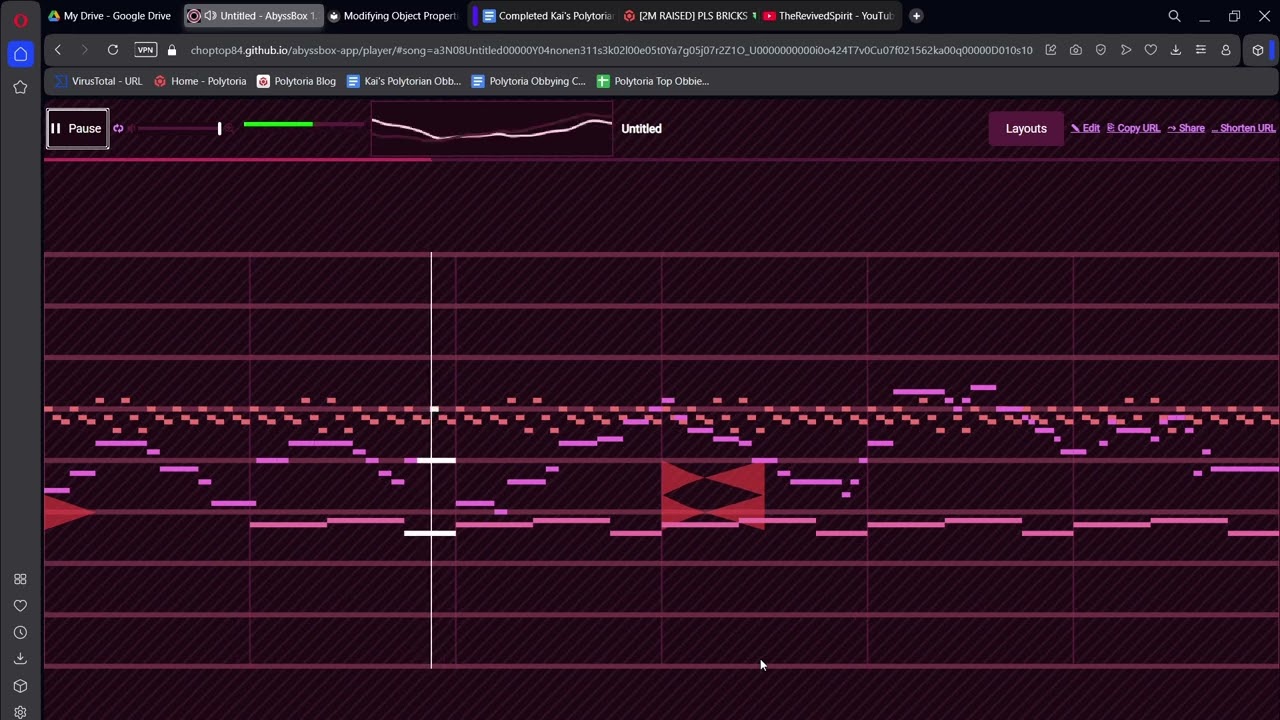Screen dimensions: 1280x720
Task: Open a new browser tab
Action: [916, 16]
